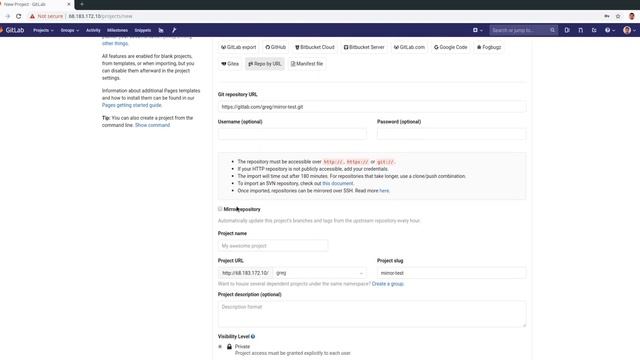Click the Not secure warning icon
Viewport: 640px width, 360px height.
pos(32,16)
